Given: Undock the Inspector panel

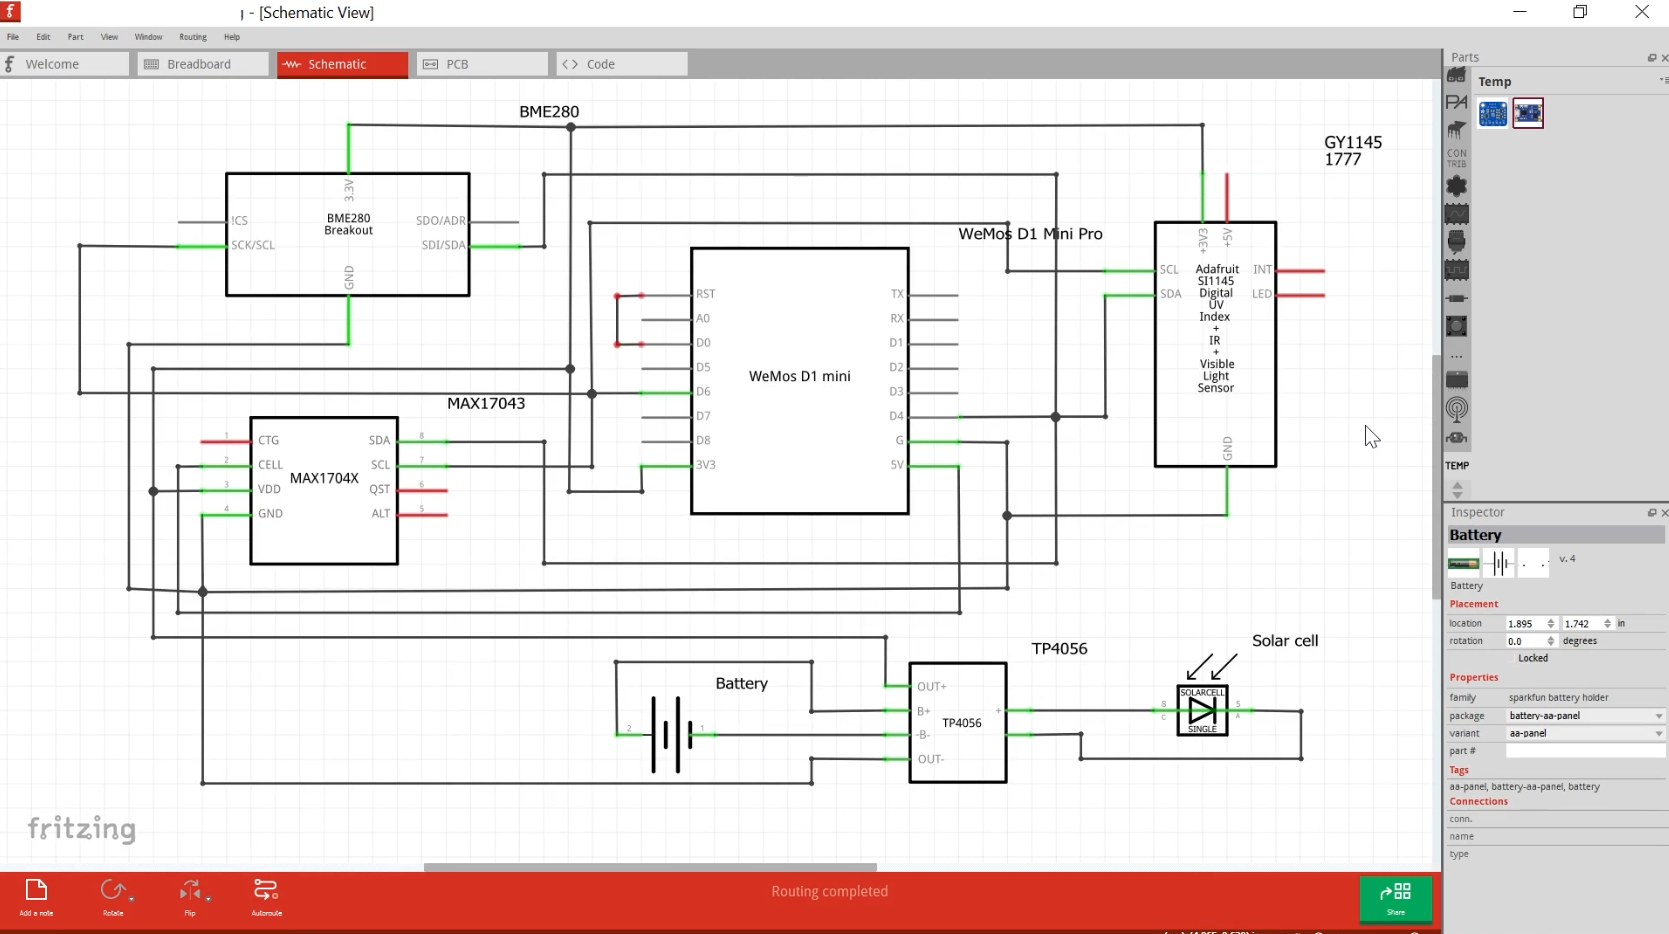Looking at the screenshot, I should (x=1650, y=513).
